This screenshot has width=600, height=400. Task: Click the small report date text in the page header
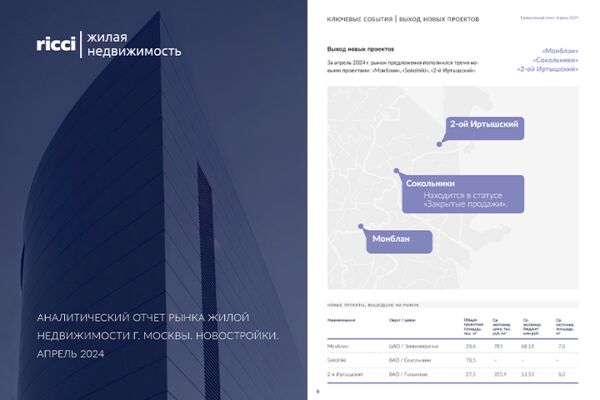(549, 18)
